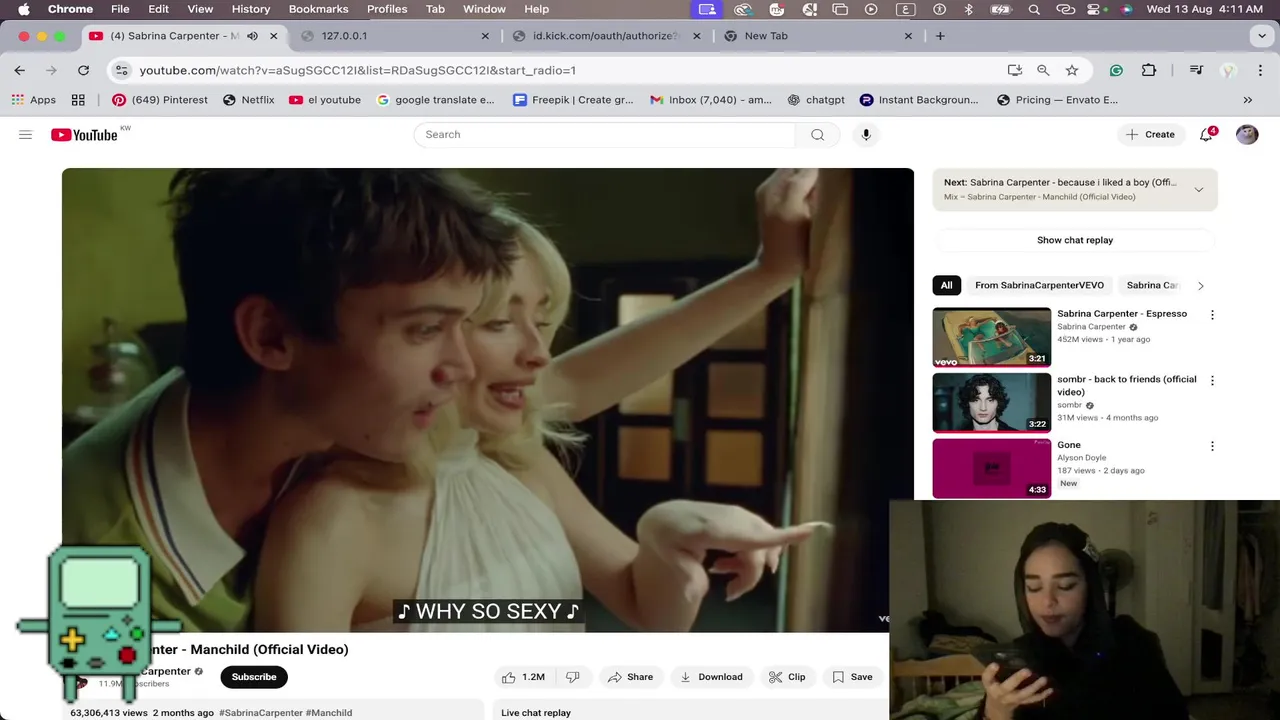The width and height of the screenshot is (1280, 720).
Task: Open the Netflix bookmark
Action: point(248,100)
